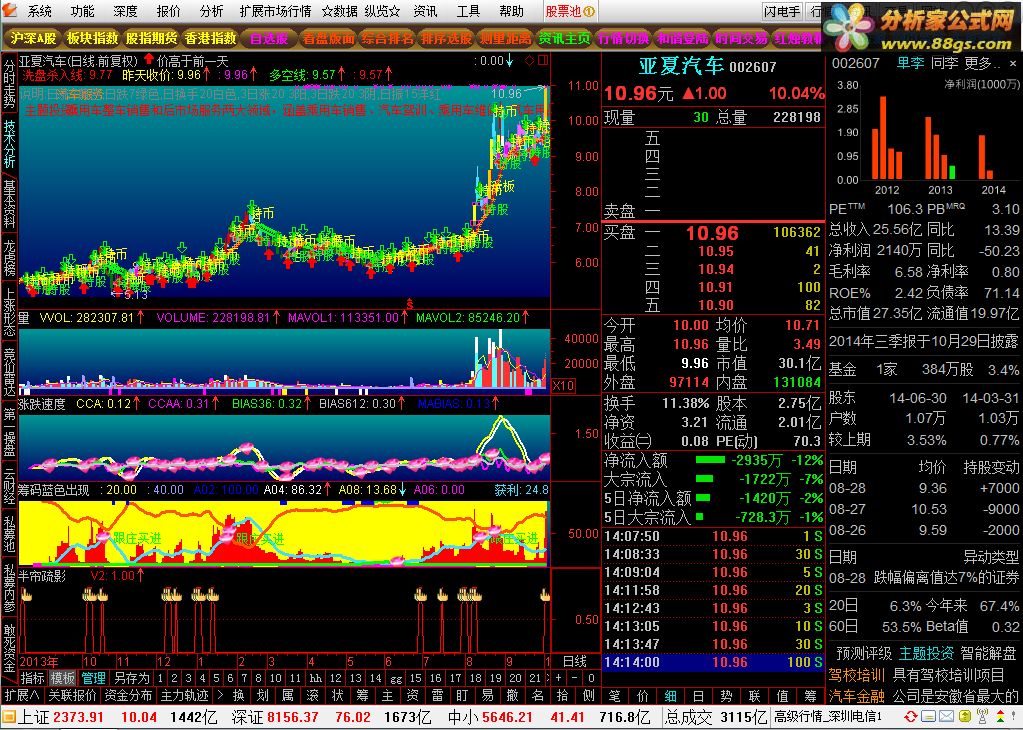The width and height of the screenshot is (1023, 730).
Task: Click the > arrow after 主力轨迹
Action: coord(221,695)
